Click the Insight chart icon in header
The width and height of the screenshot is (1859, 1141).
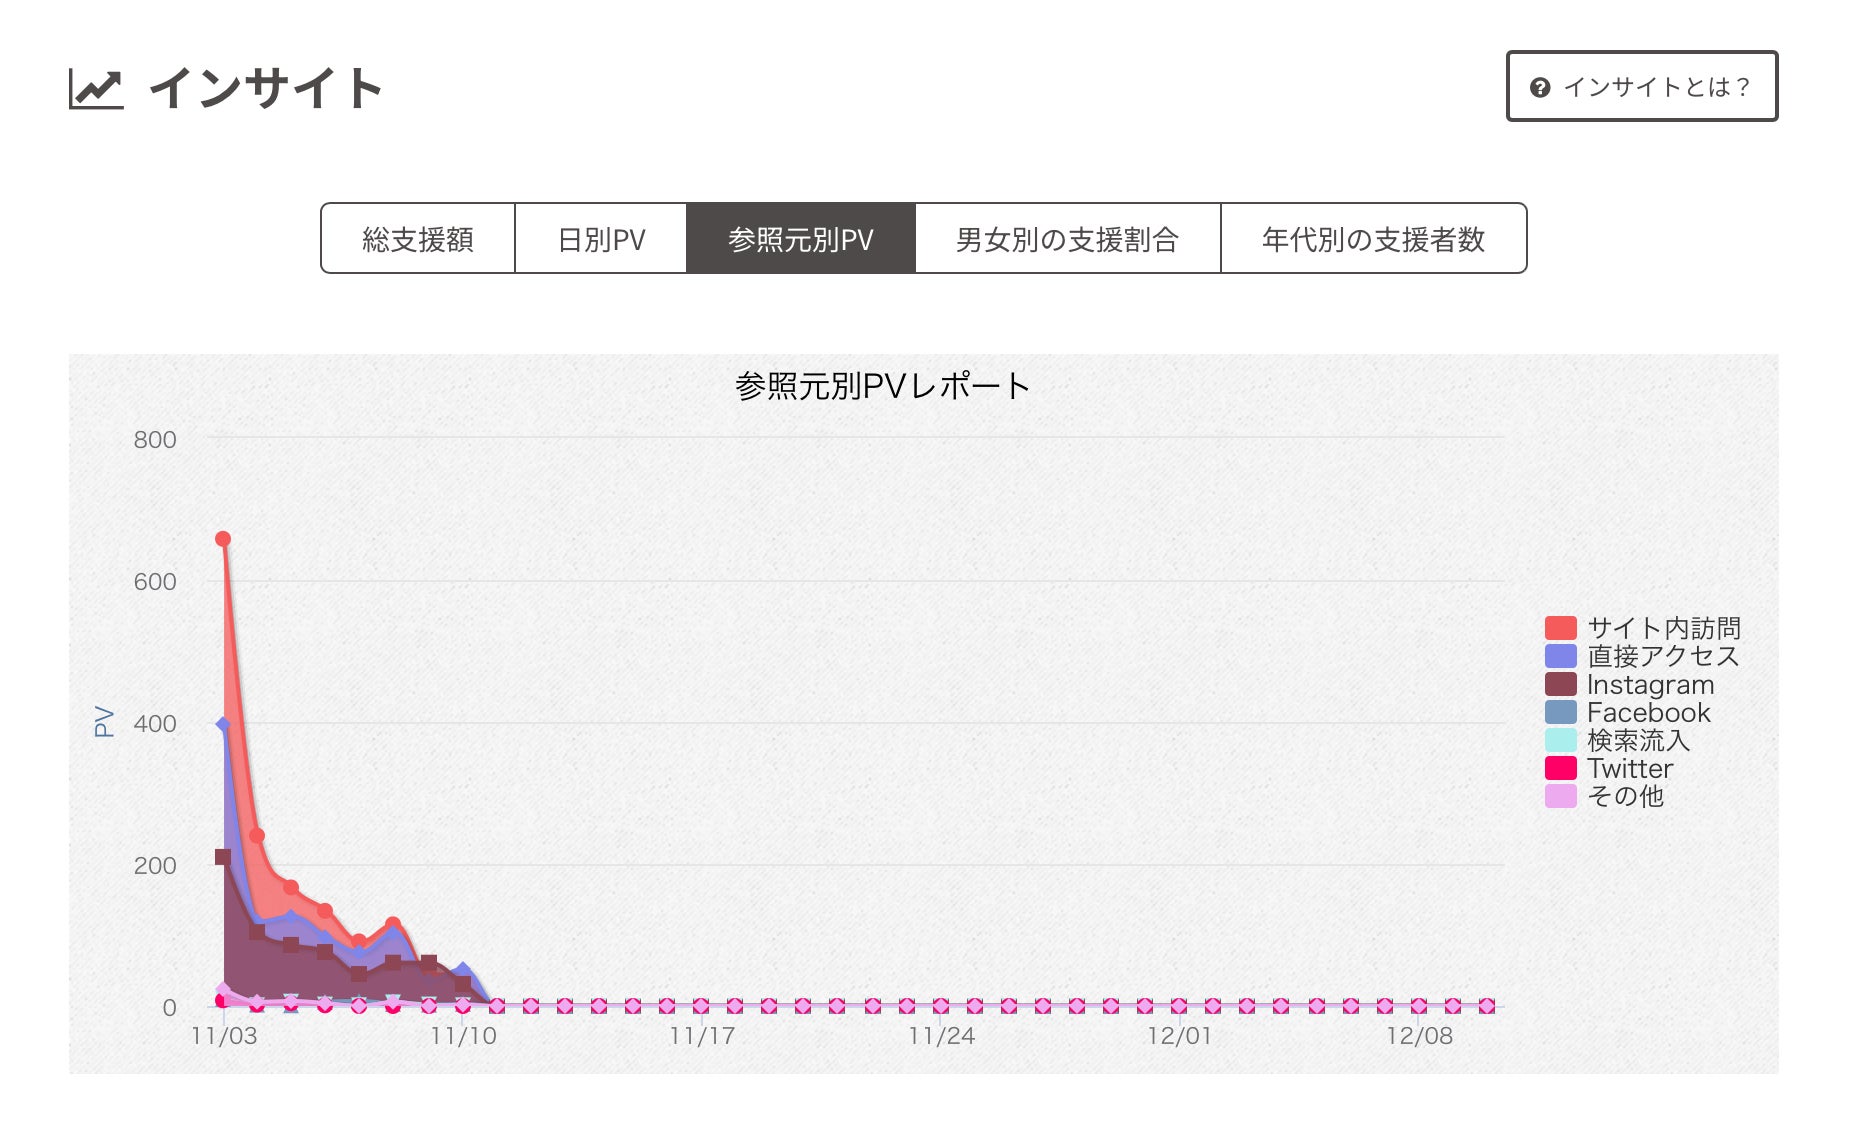[96, 89]
